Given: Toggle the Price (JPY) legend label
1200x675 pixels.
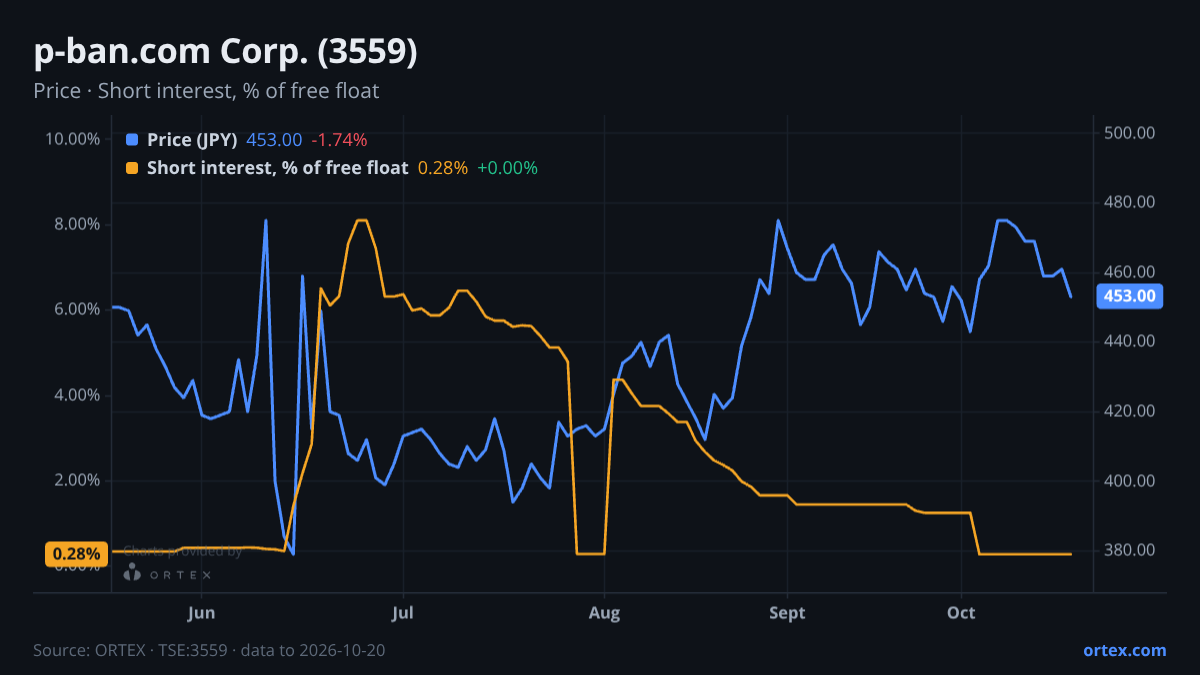Looking at the screenshot, I should [x=192, y=139].
